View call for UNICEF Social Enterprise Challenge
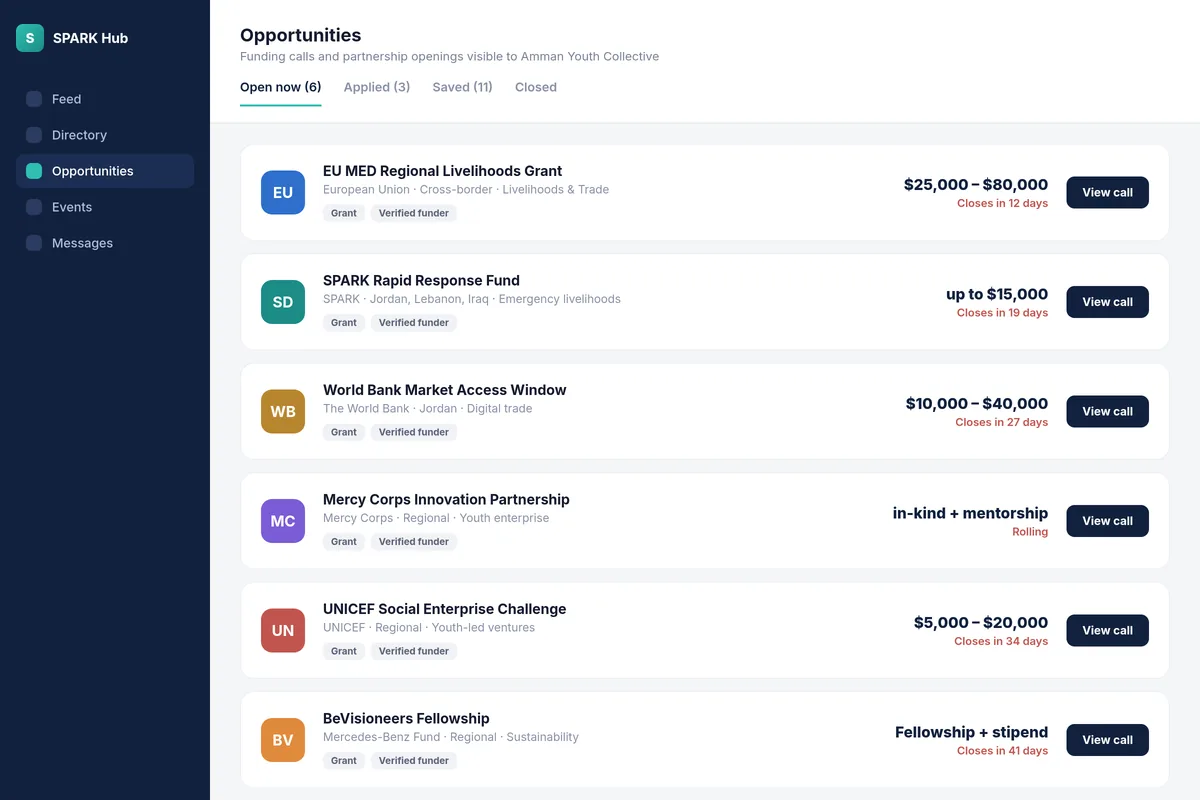 tap(1107, 630)
